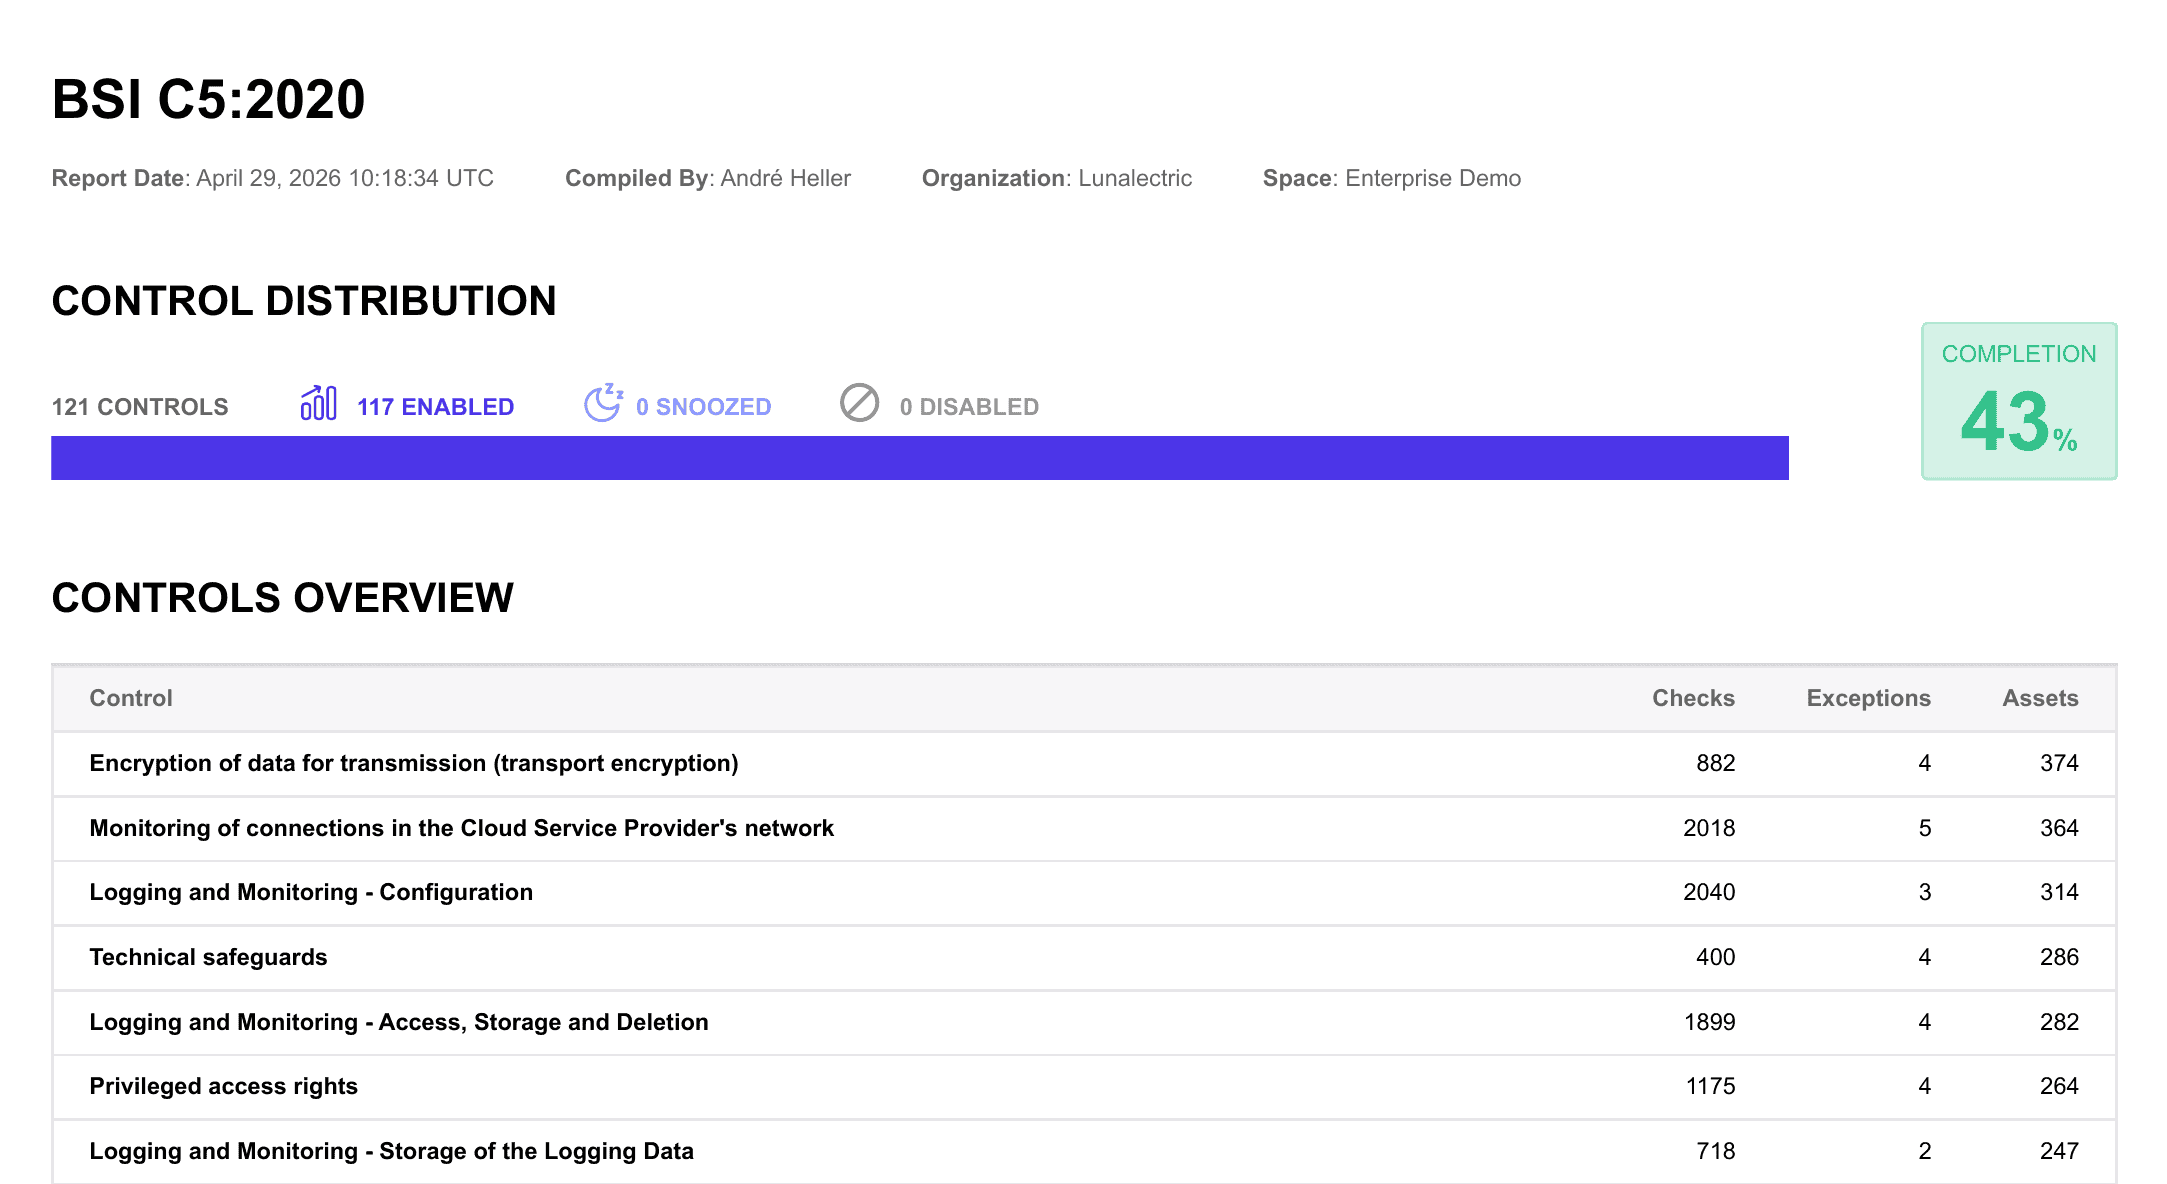Click checks value 400
Viewport: 2167px width, 1184px height.
[x=1715, y=957]
